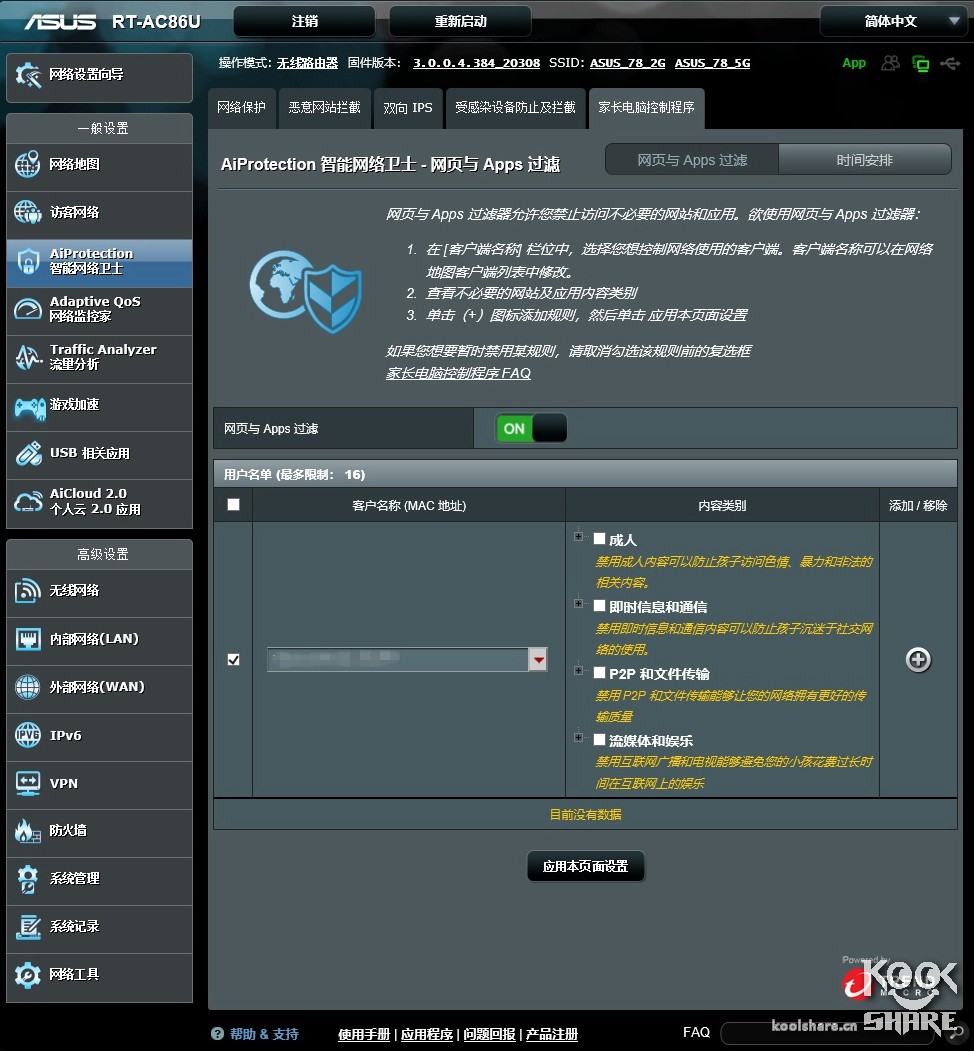Viewport: 974px width, 1051px height.
Task: Check the 流媒体和娱乐 category box
Action: 599,739
